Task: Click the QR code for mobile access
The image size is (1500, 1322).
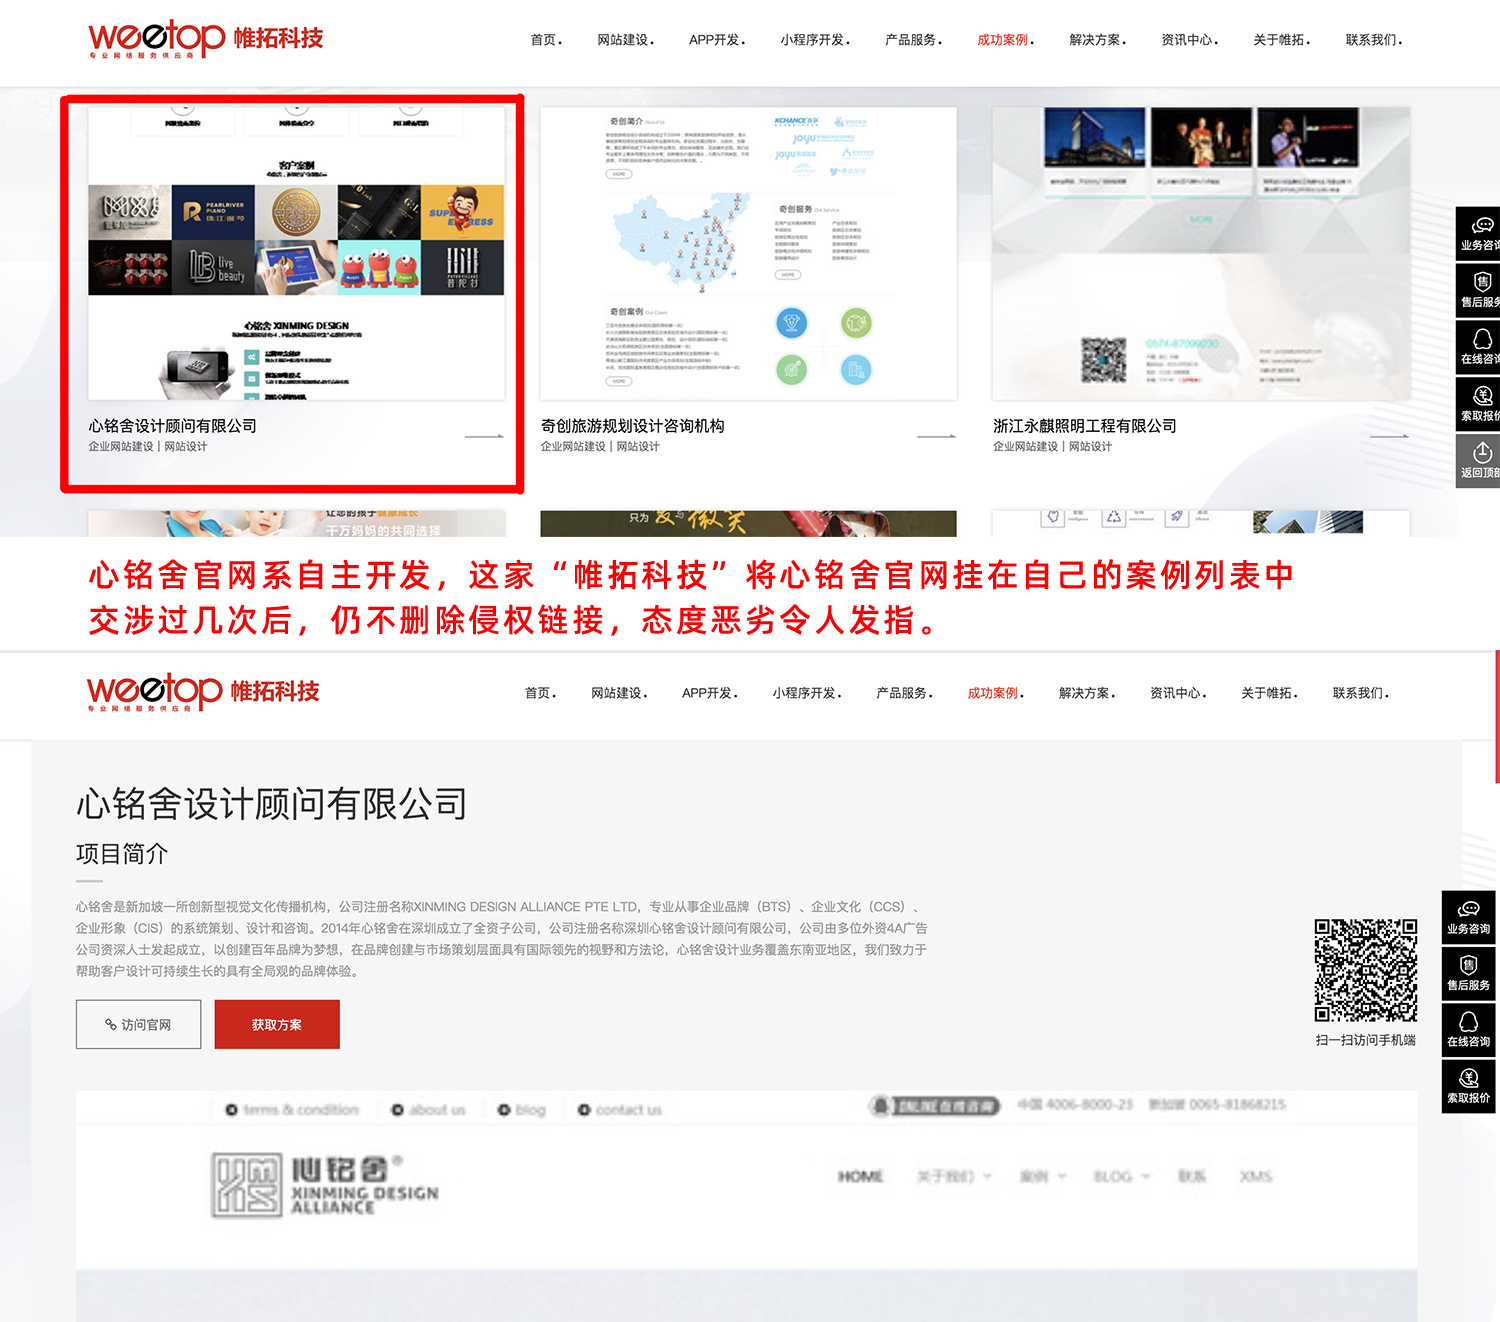Action: [1365, 970]
